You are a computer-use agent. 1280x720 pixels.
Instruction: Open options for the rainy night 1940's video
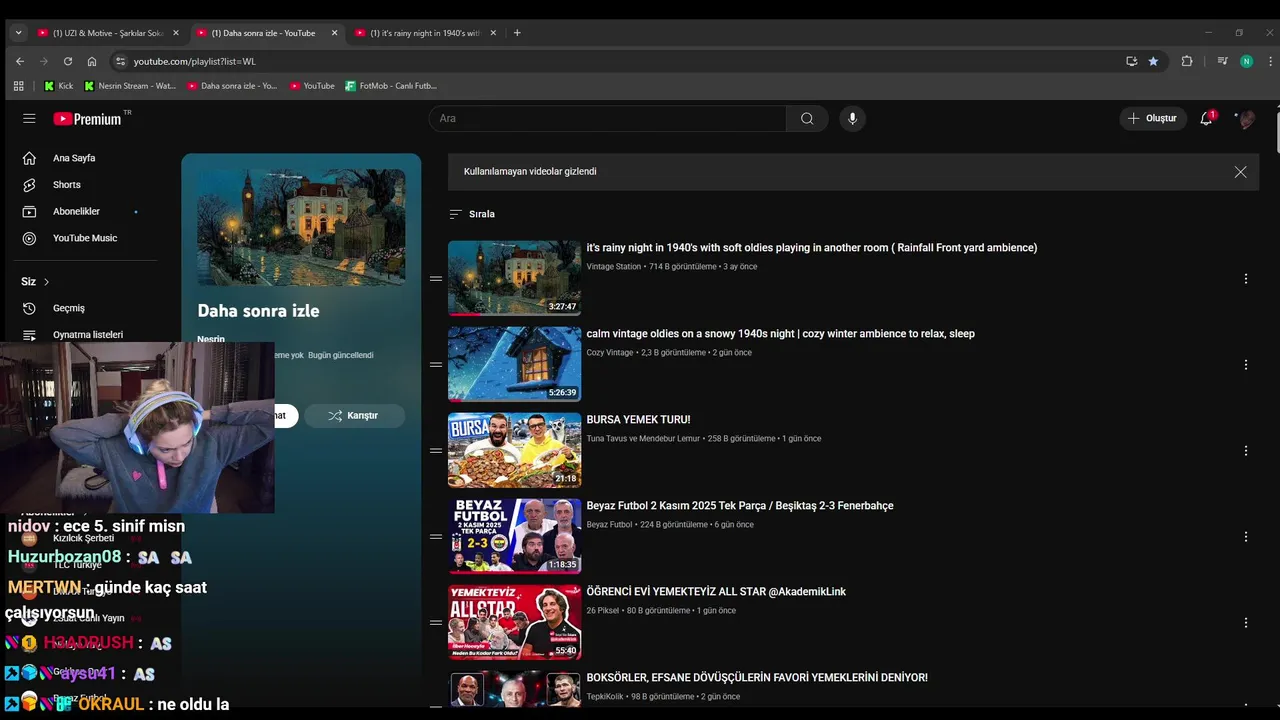1245,279
